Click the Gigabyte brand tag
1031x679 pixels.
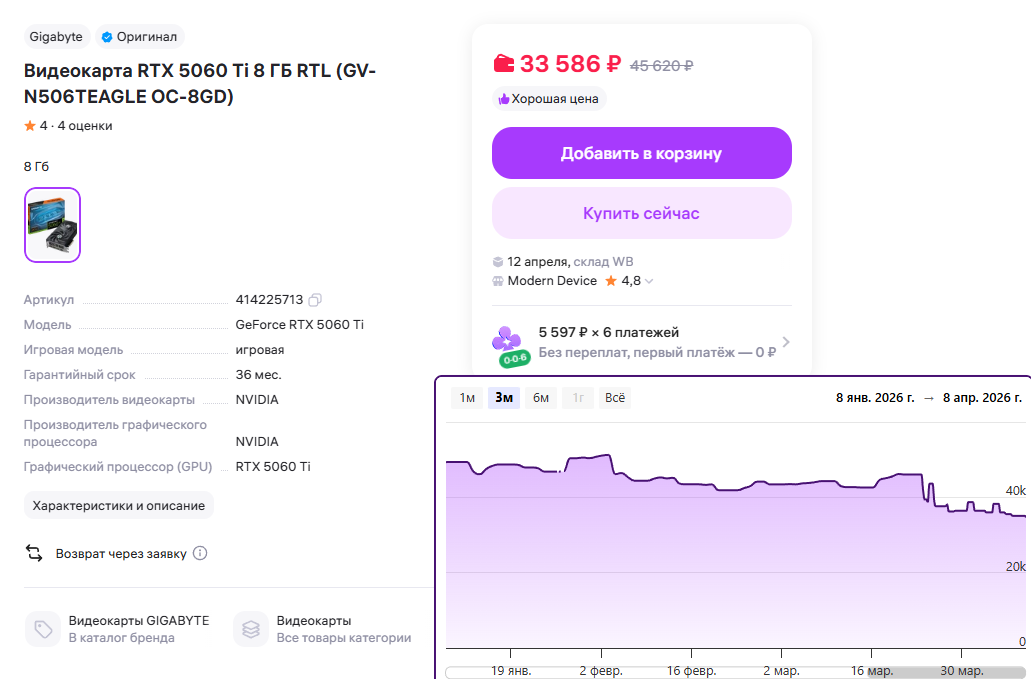click(56, 37)
